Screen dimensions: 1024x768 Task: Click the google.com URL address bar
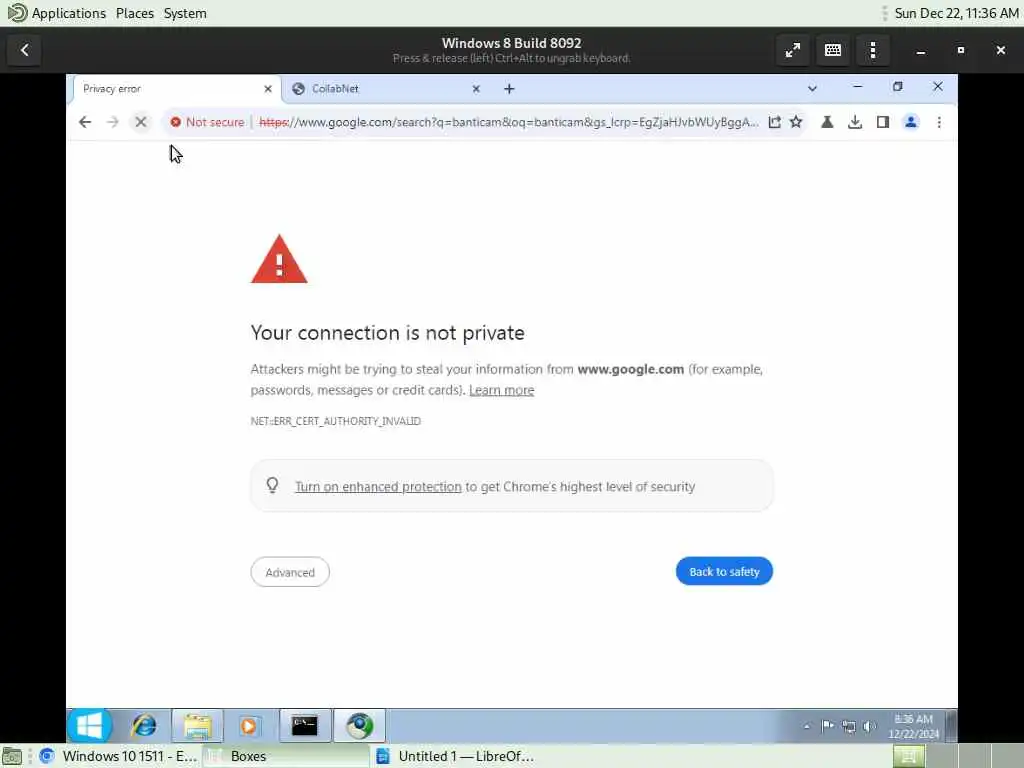[x=509, y=122]
